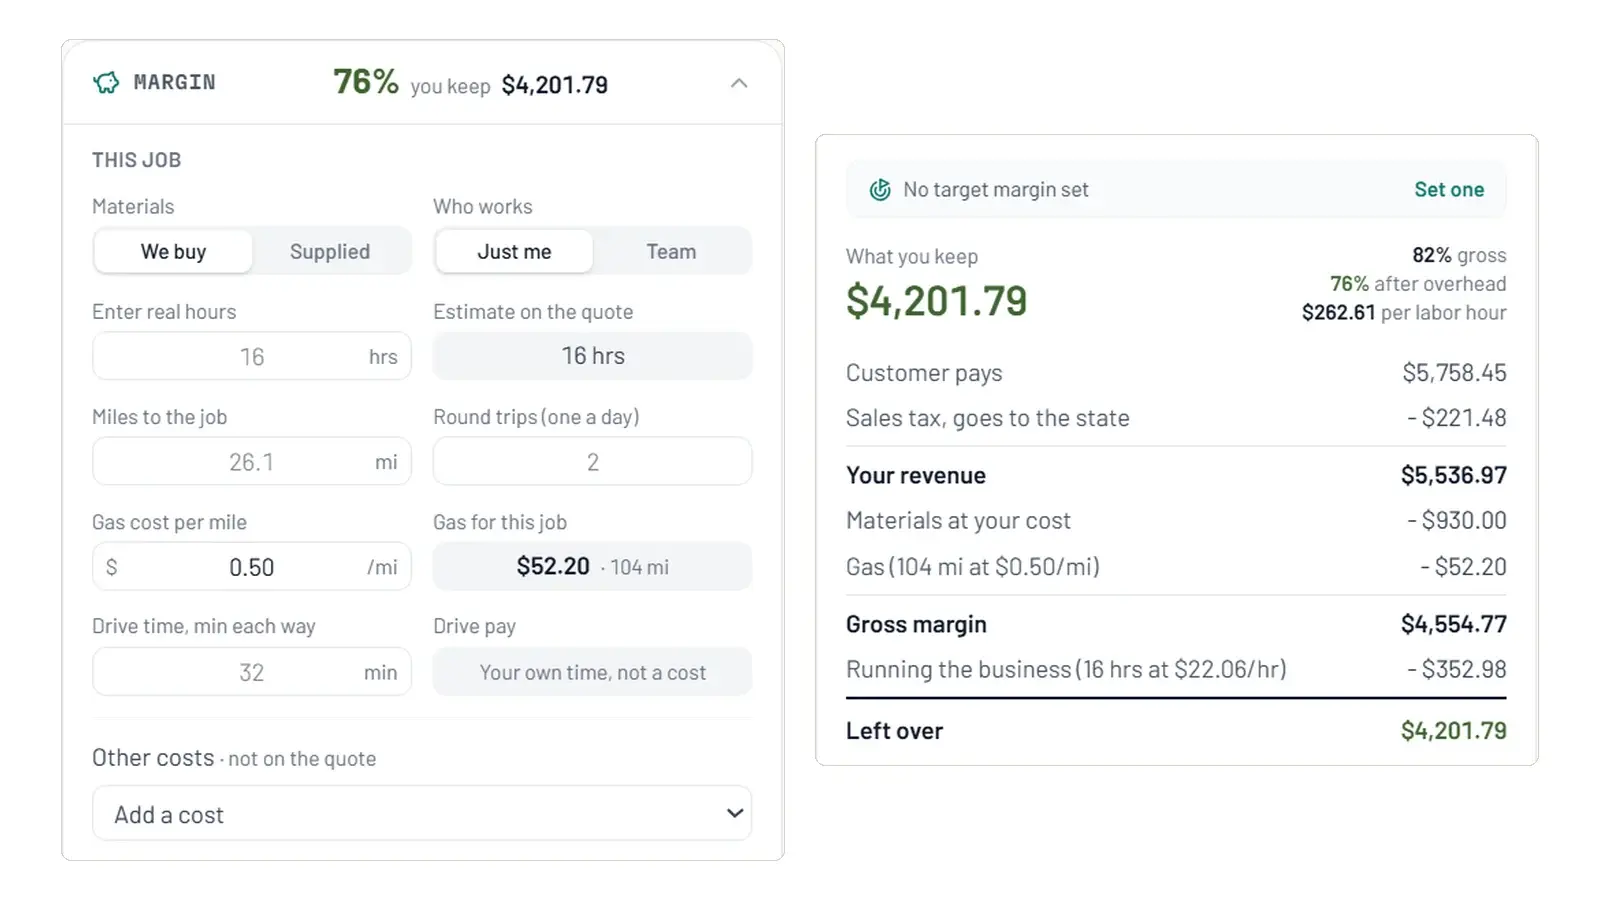This screenshot has height=900, width=1600.
Task: Click the MARGIN header title
Action: click(x=175, y=82)
